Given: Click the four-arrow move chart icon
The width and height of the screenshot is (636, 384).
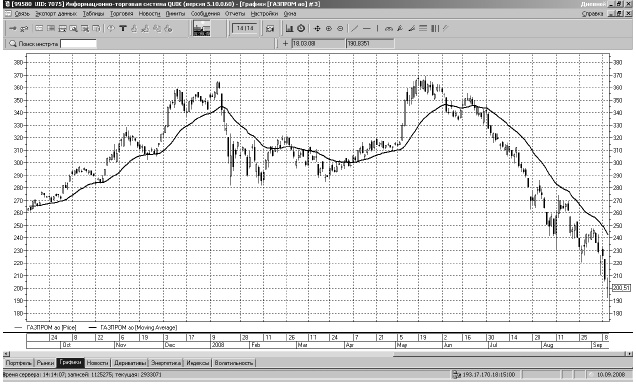Looking at the screenshot, I should pyautogui.click(x=317, y=28).
